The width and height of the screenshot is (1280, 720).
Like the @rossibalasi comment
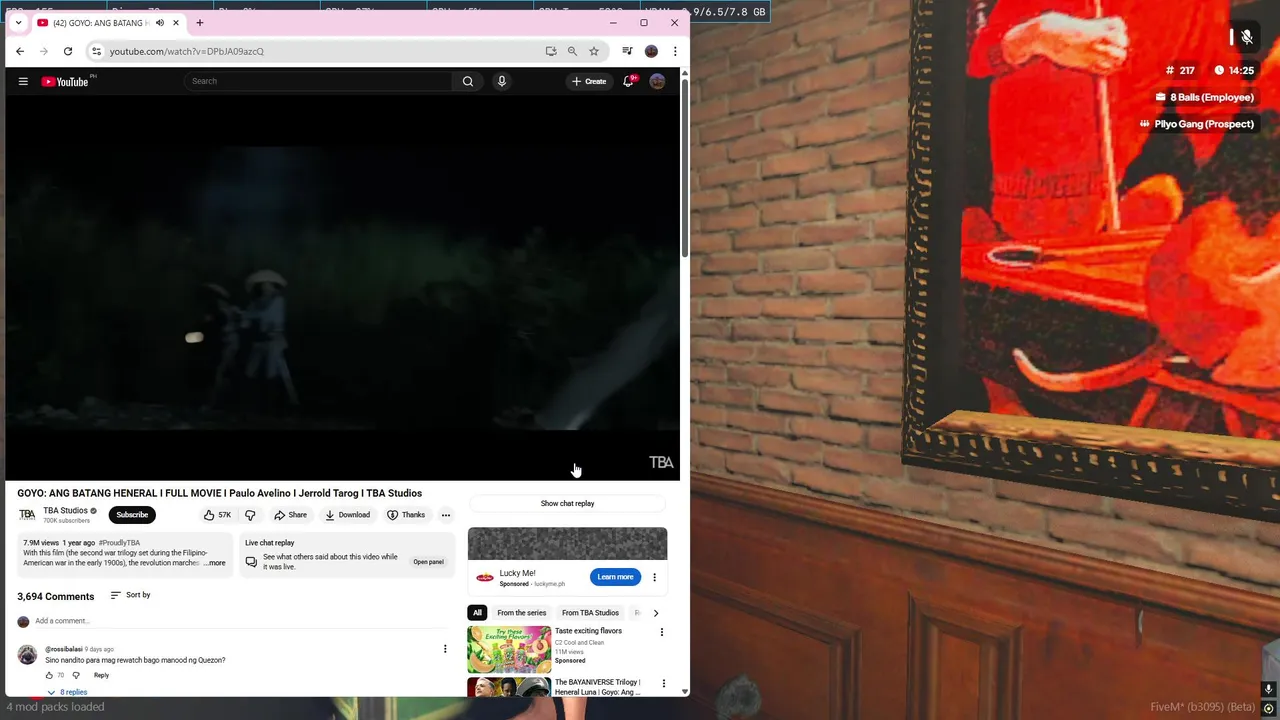pos(49,675)
